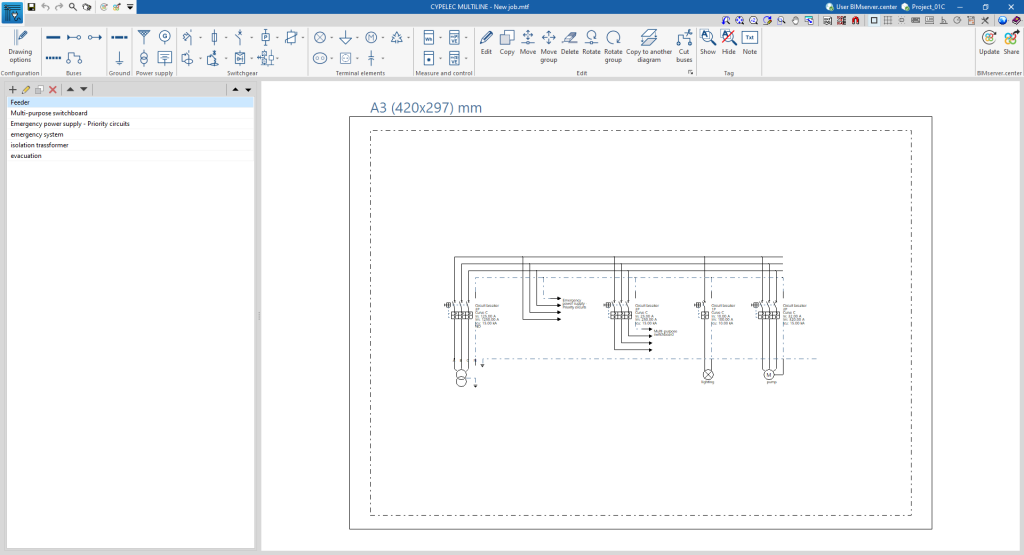Toggle the grid display in top toolbar
Image resolution: width=1024 pixels, height=555 pixels.
[888, 20]
